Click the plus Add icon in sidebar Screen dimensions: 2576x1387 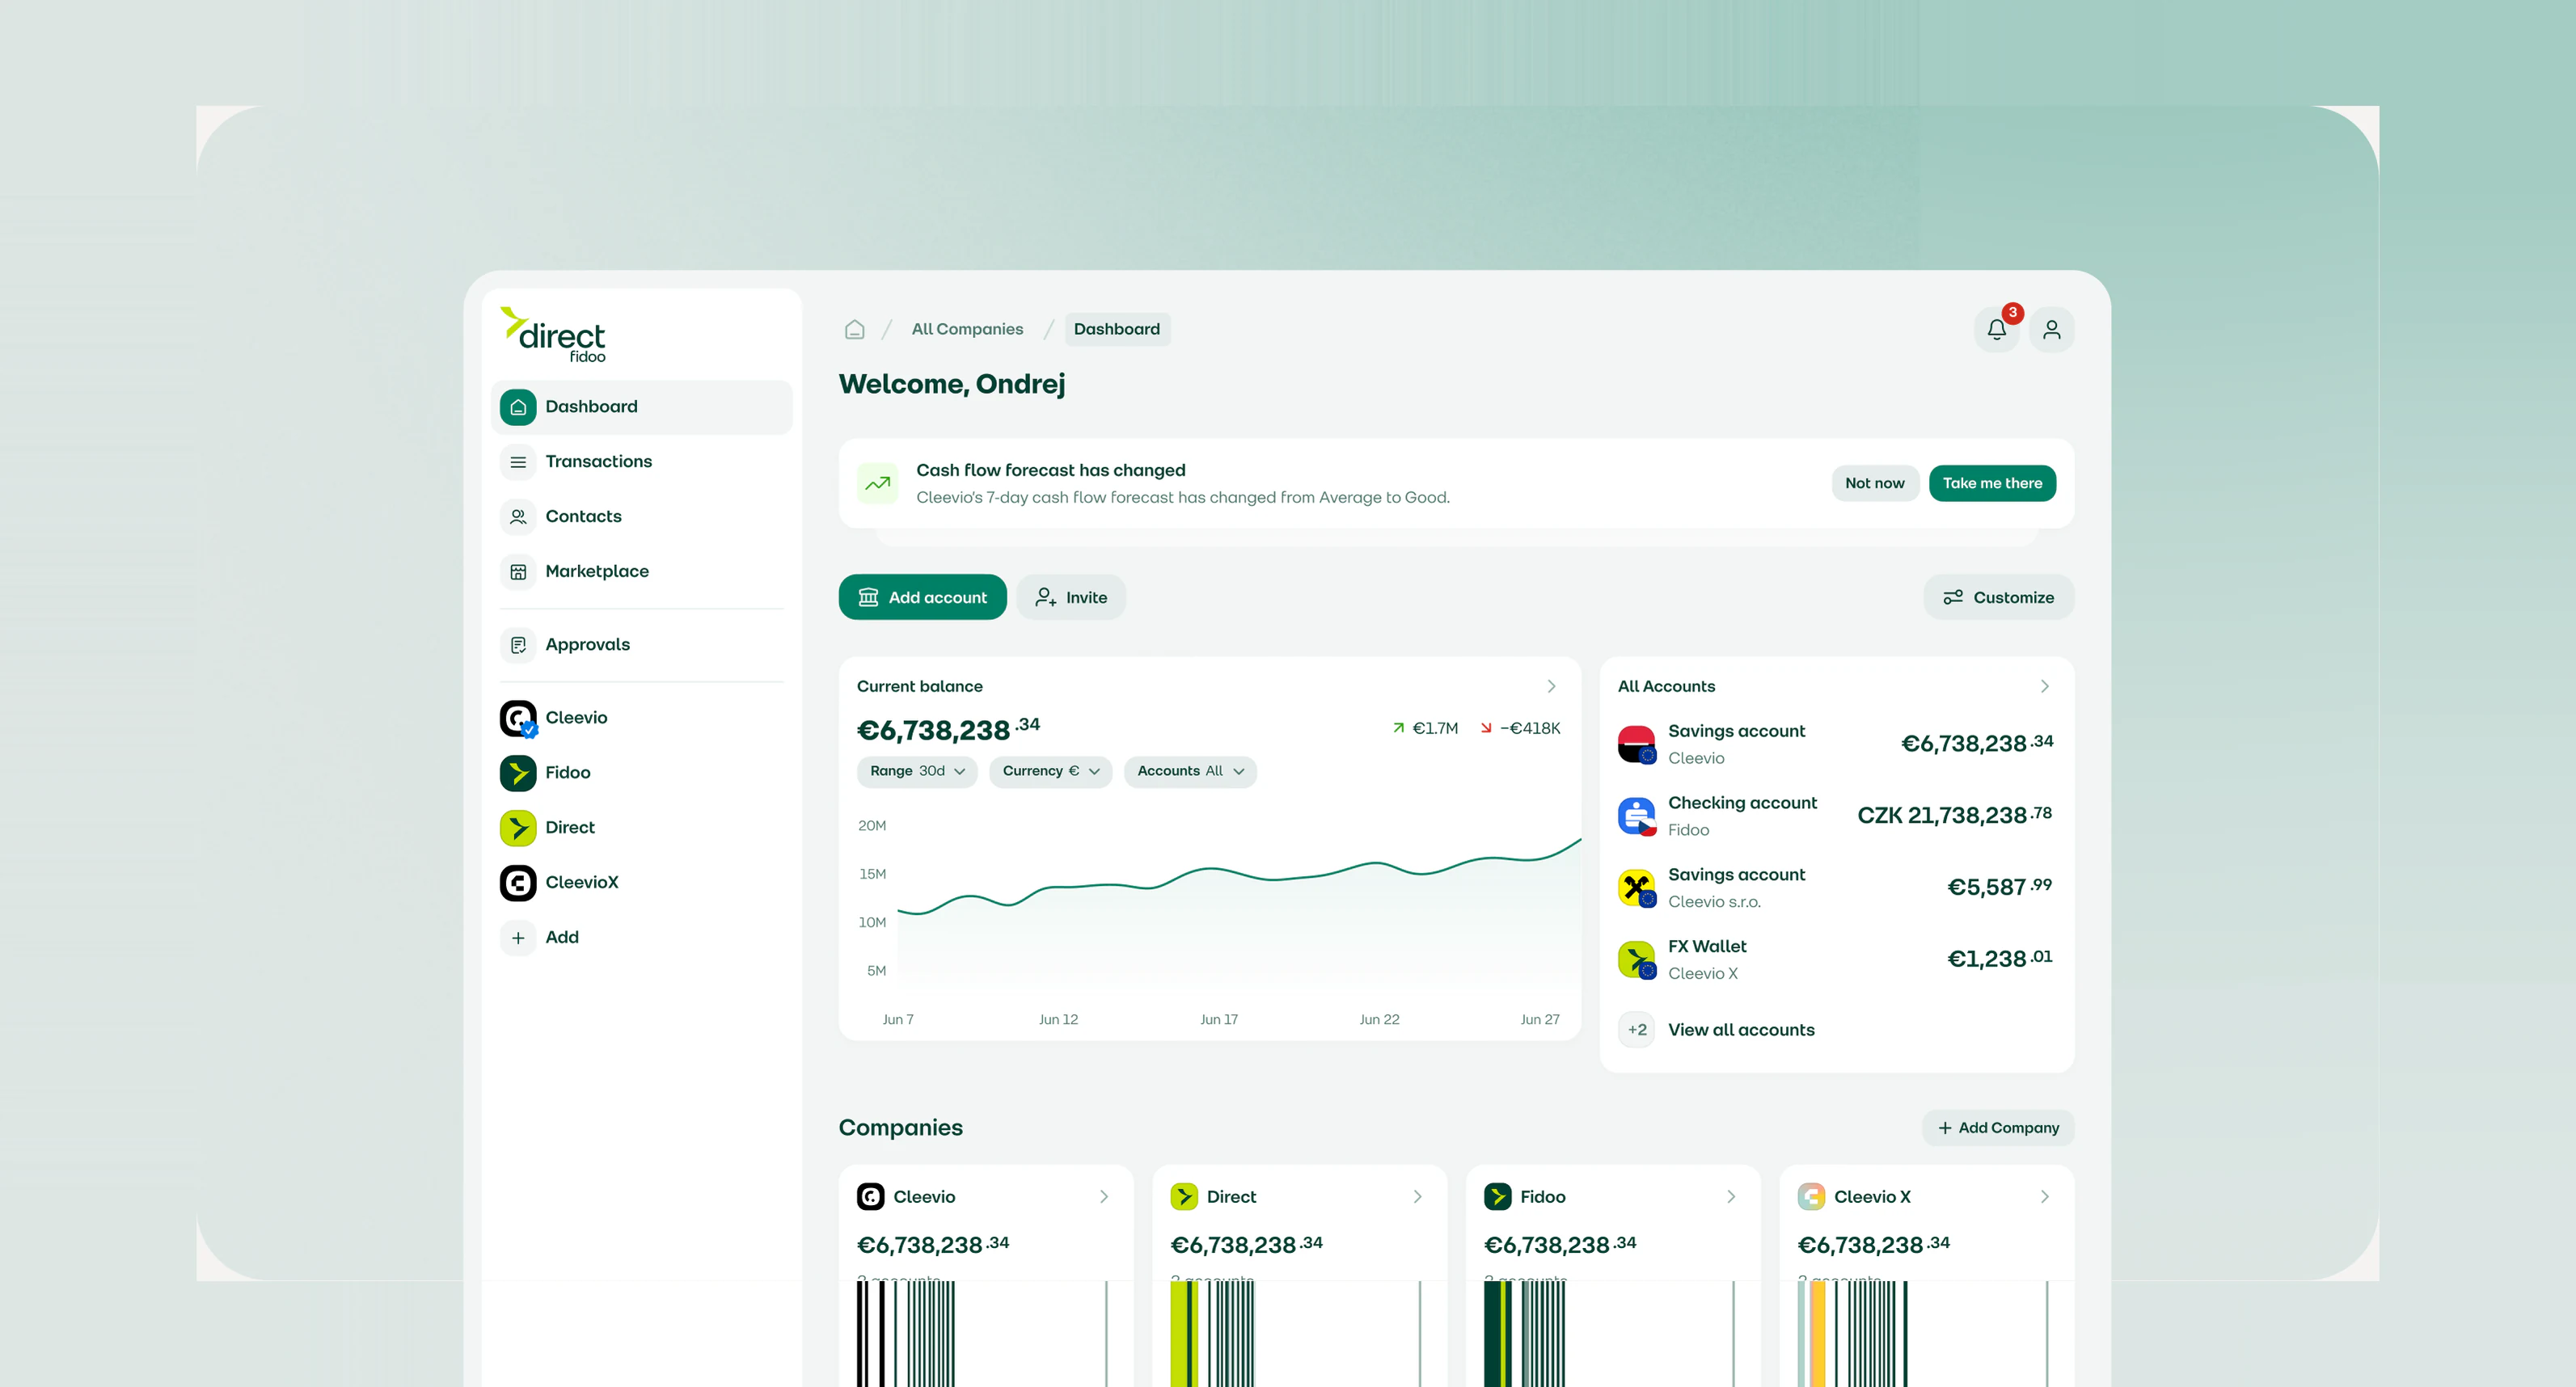[x=518, y=938]
